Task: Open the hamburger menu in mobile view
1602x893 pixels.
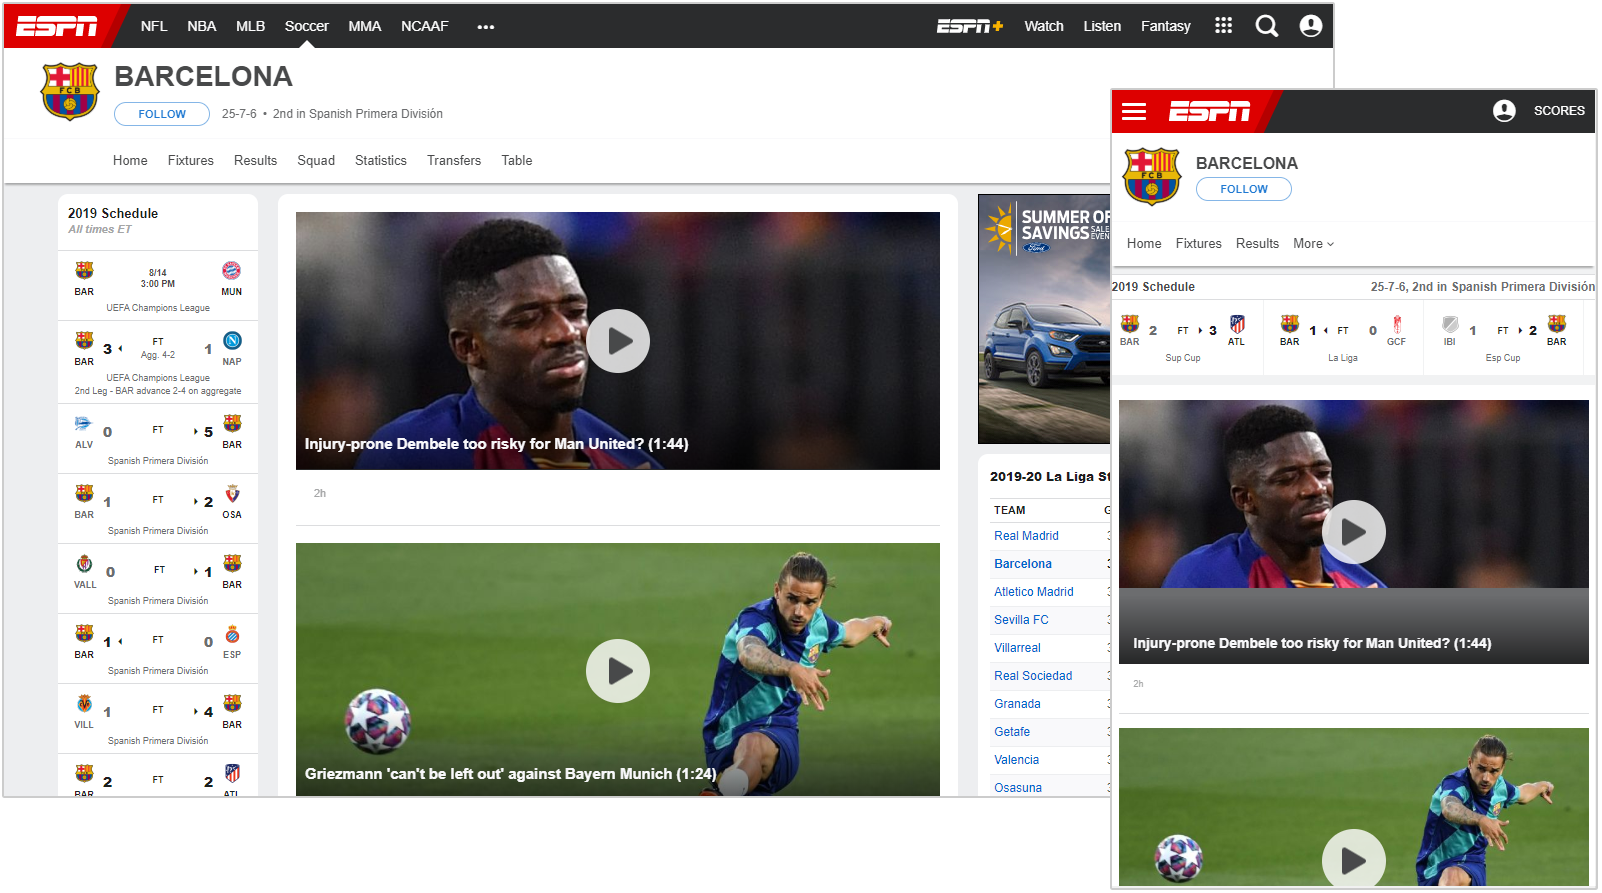Action: tap(1134, 111)
